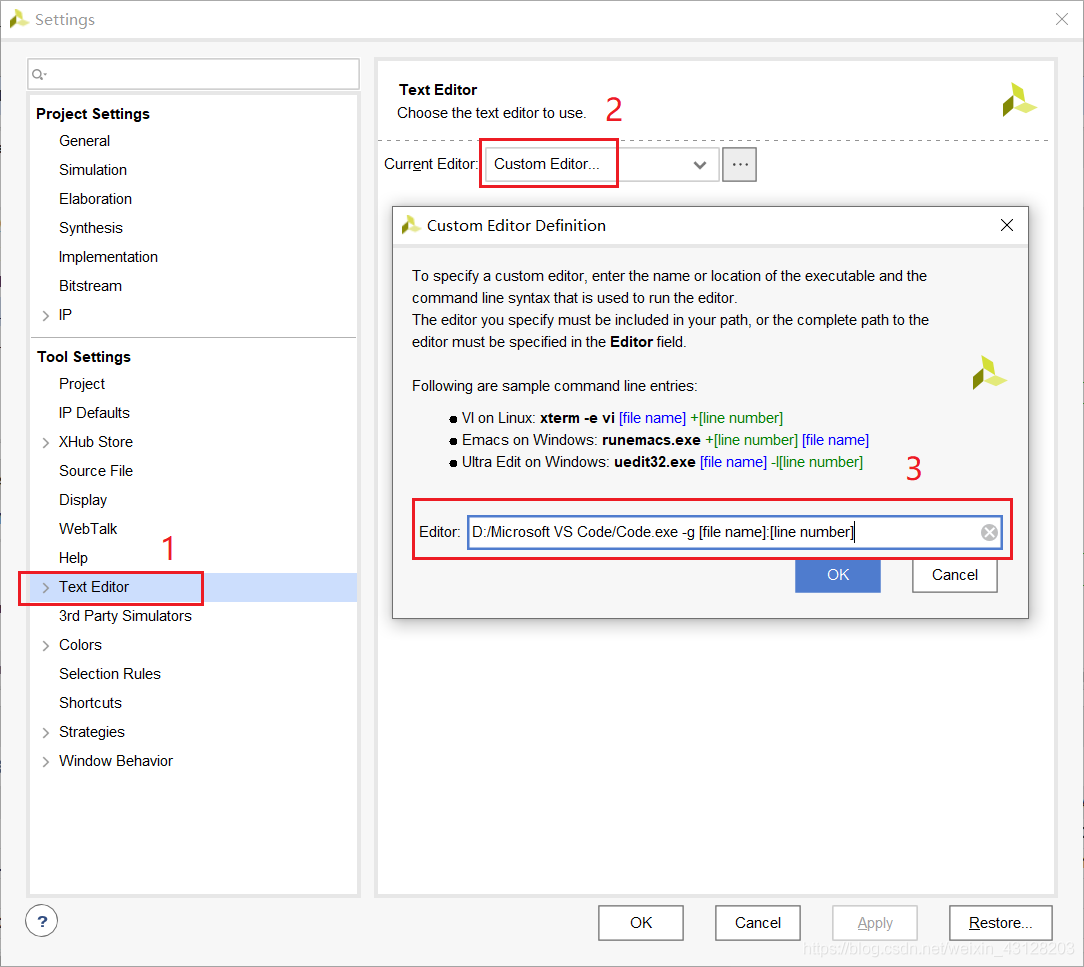Select General under Project Settings
The image size is (1084, 967).
pos(84,141)
